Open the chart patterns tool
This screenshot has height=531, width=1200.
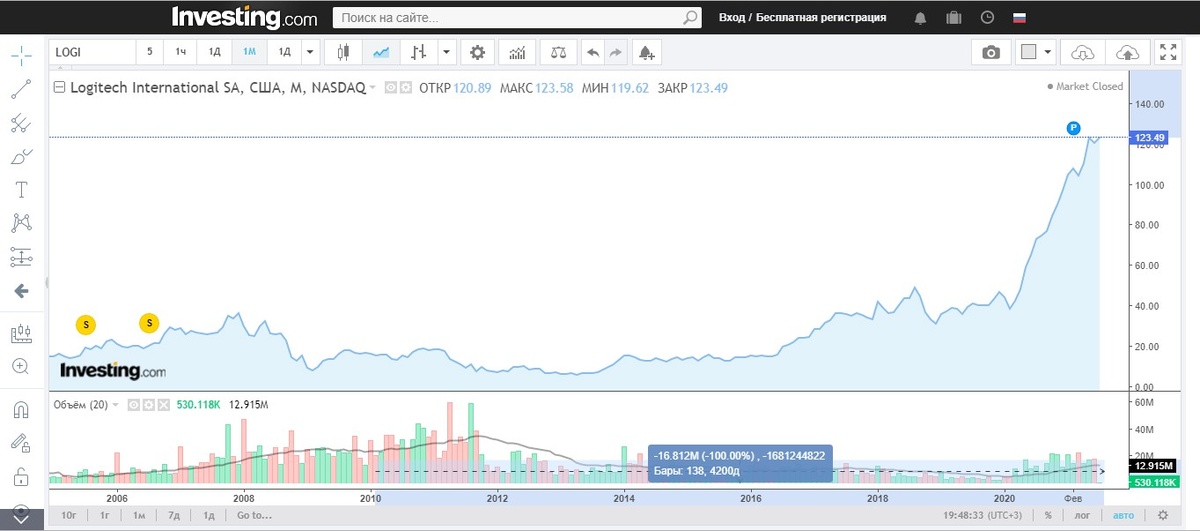point(21,223)
